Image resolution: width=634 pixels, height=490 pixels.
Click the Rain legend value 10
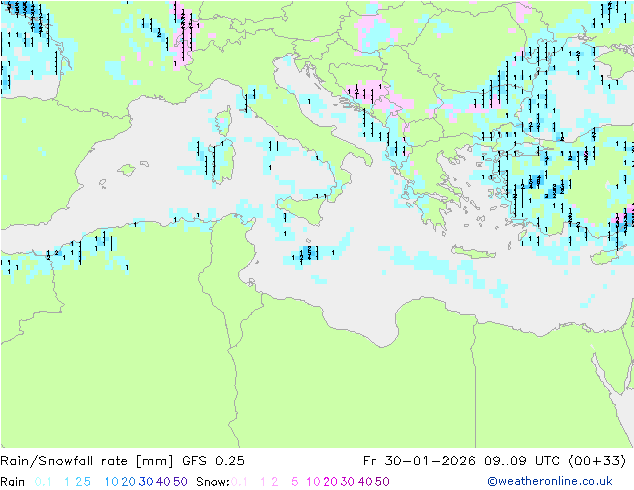(x=111, y=482)
